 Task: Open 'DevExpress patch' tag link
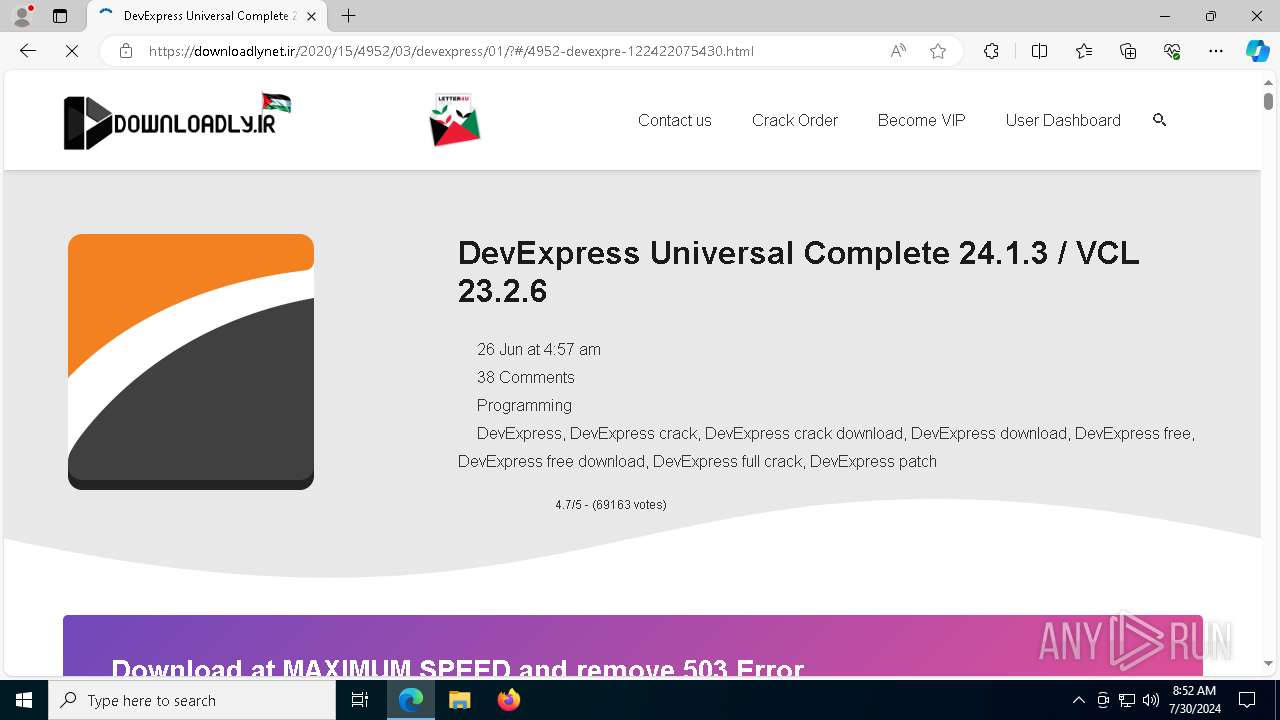[873, 461]
